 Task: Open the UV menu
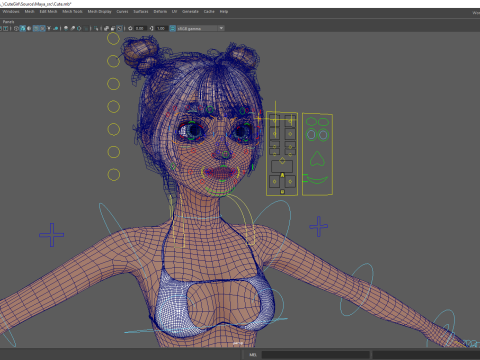pos(174,11)
